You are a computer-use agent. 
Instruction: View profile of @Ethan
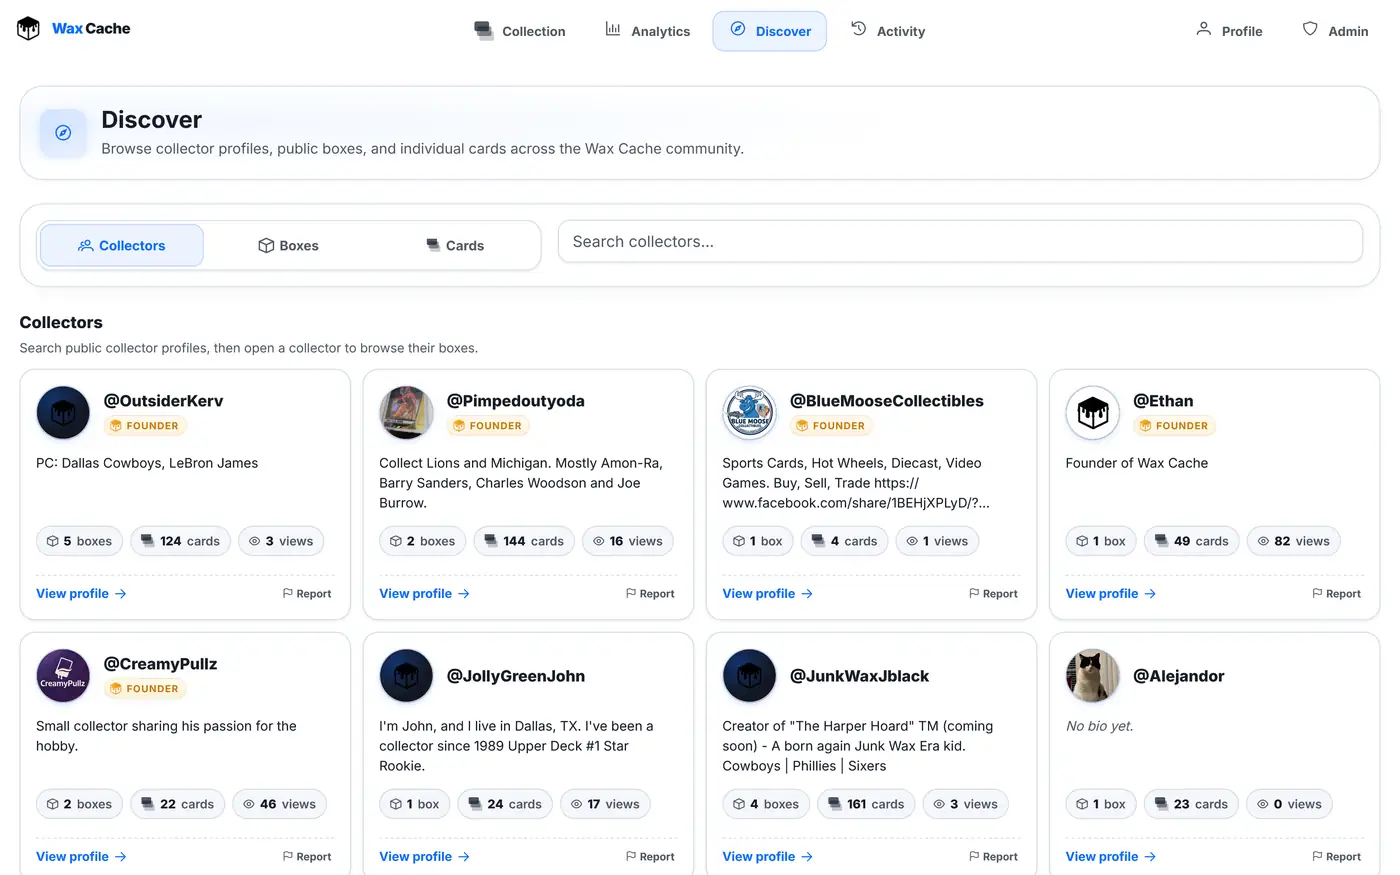pyautogui.click(x=1110, y=593)
